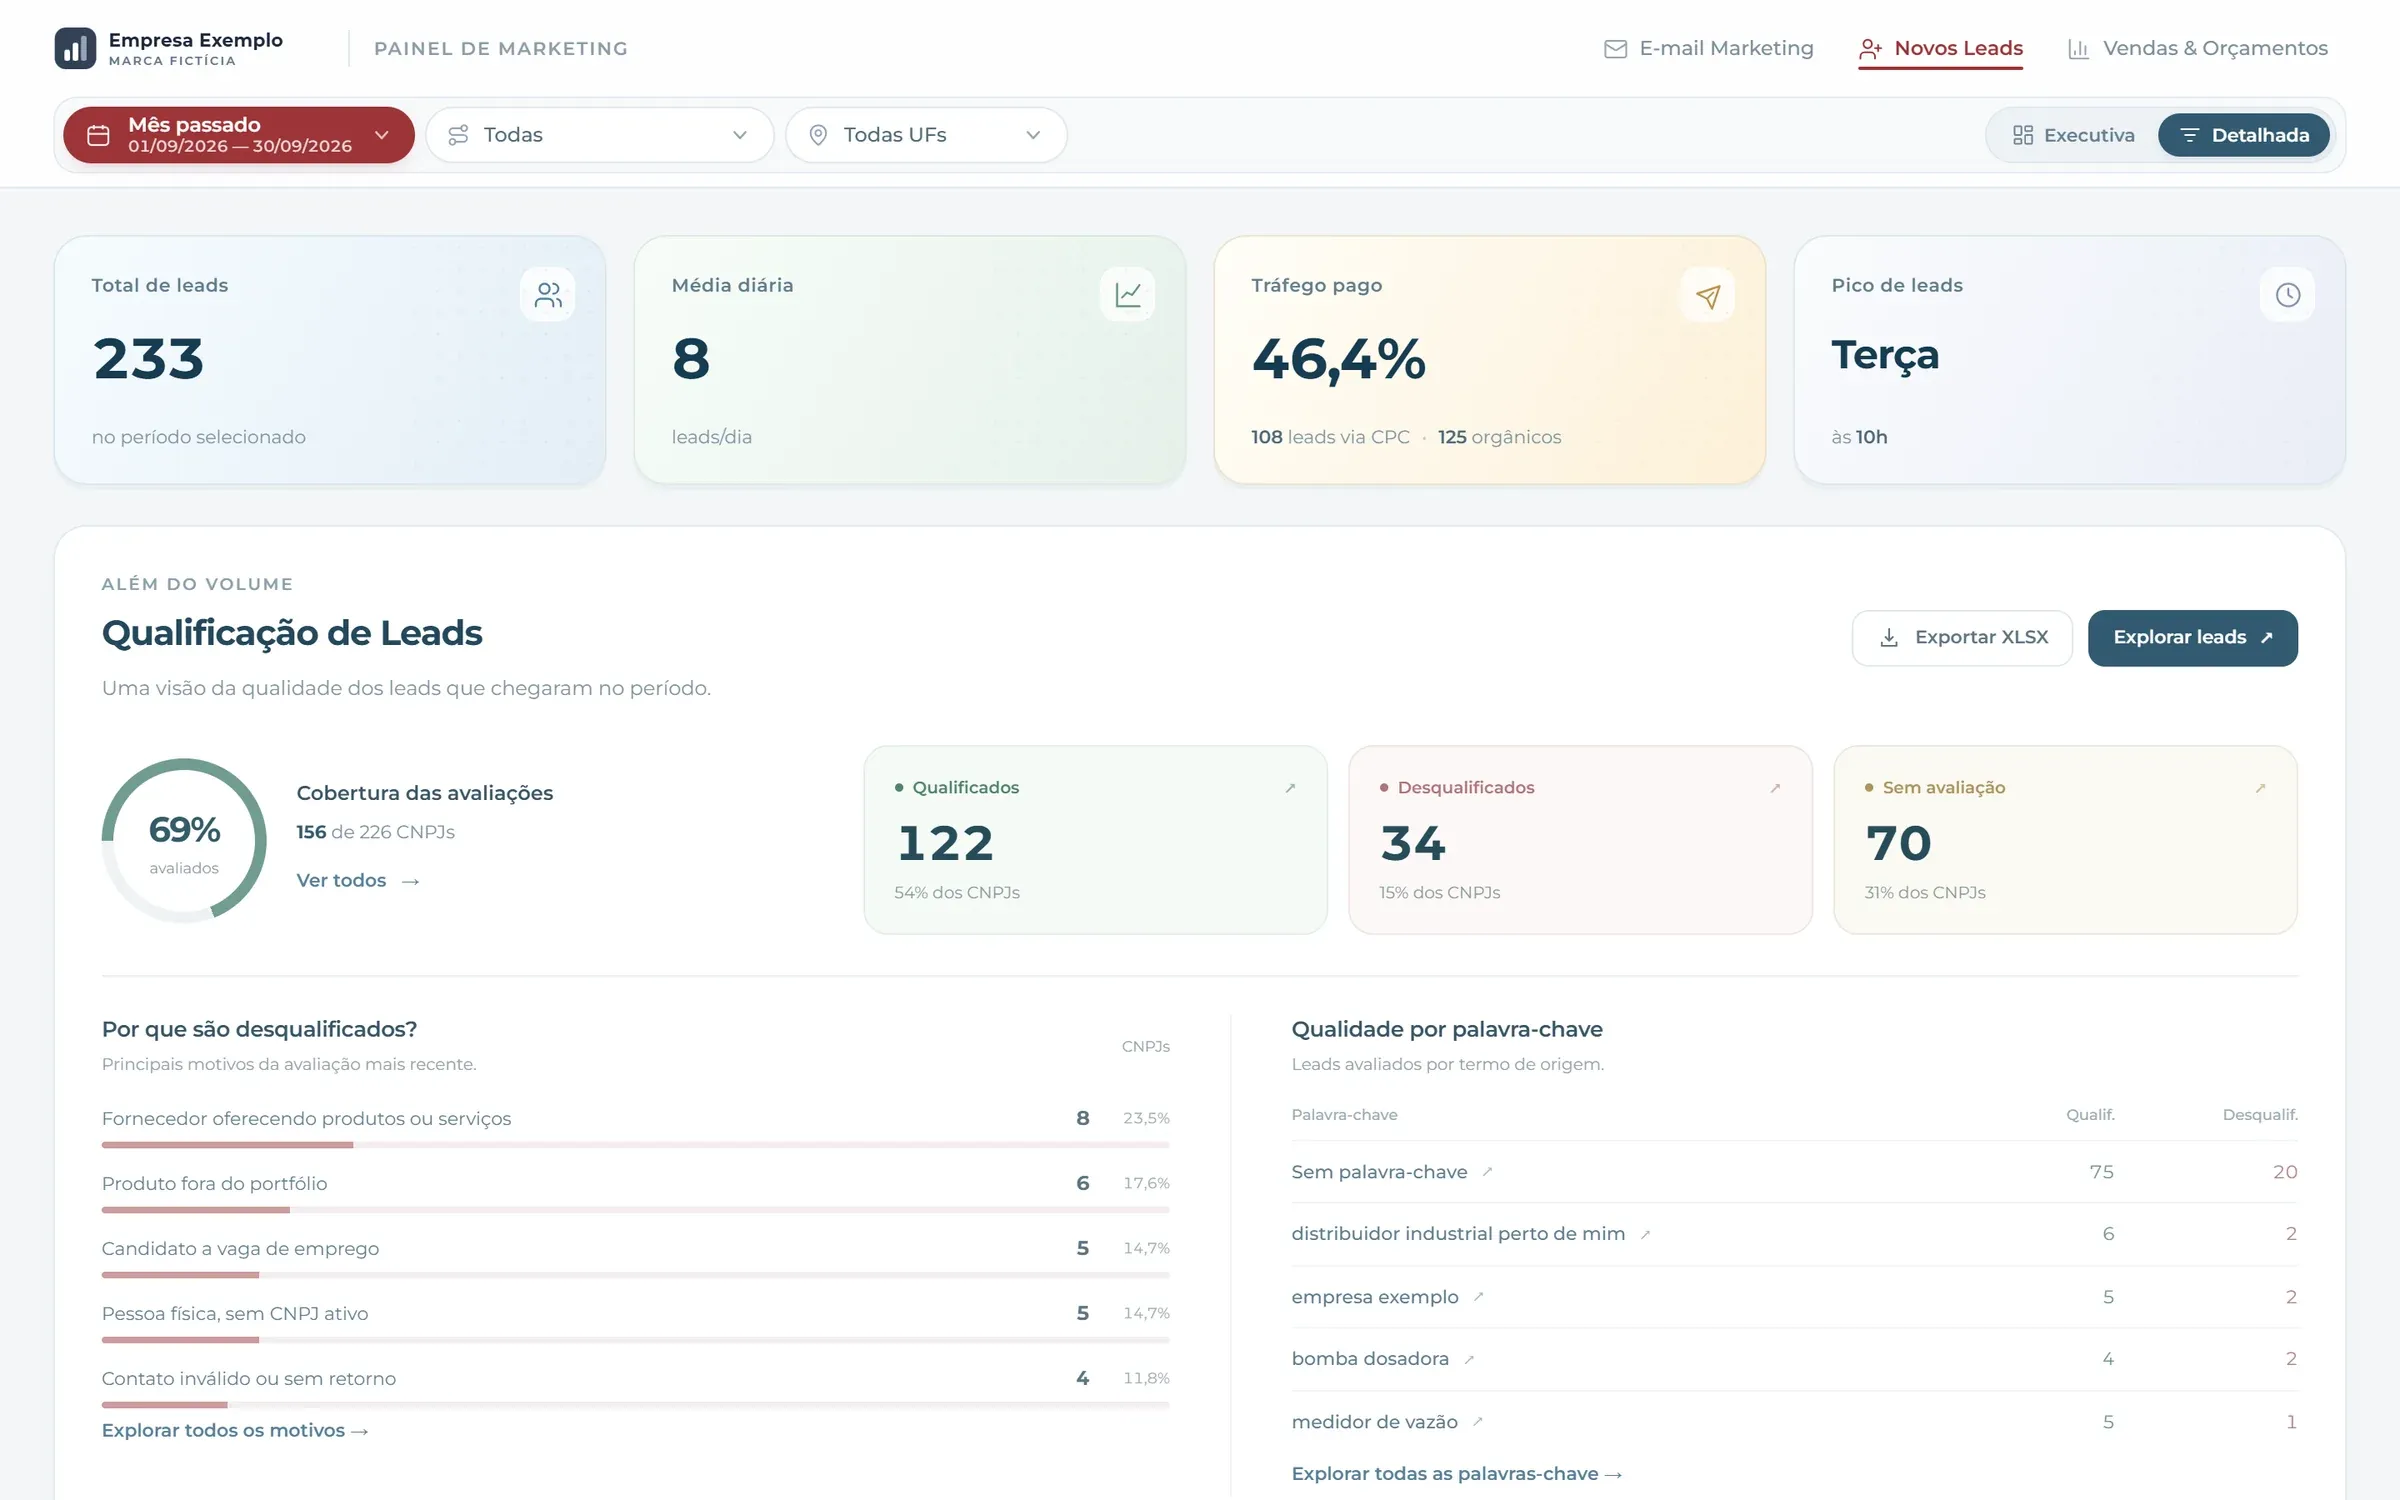
Task: Go to Vendas & Orçamentos tab
Action: pos(2198,48)
